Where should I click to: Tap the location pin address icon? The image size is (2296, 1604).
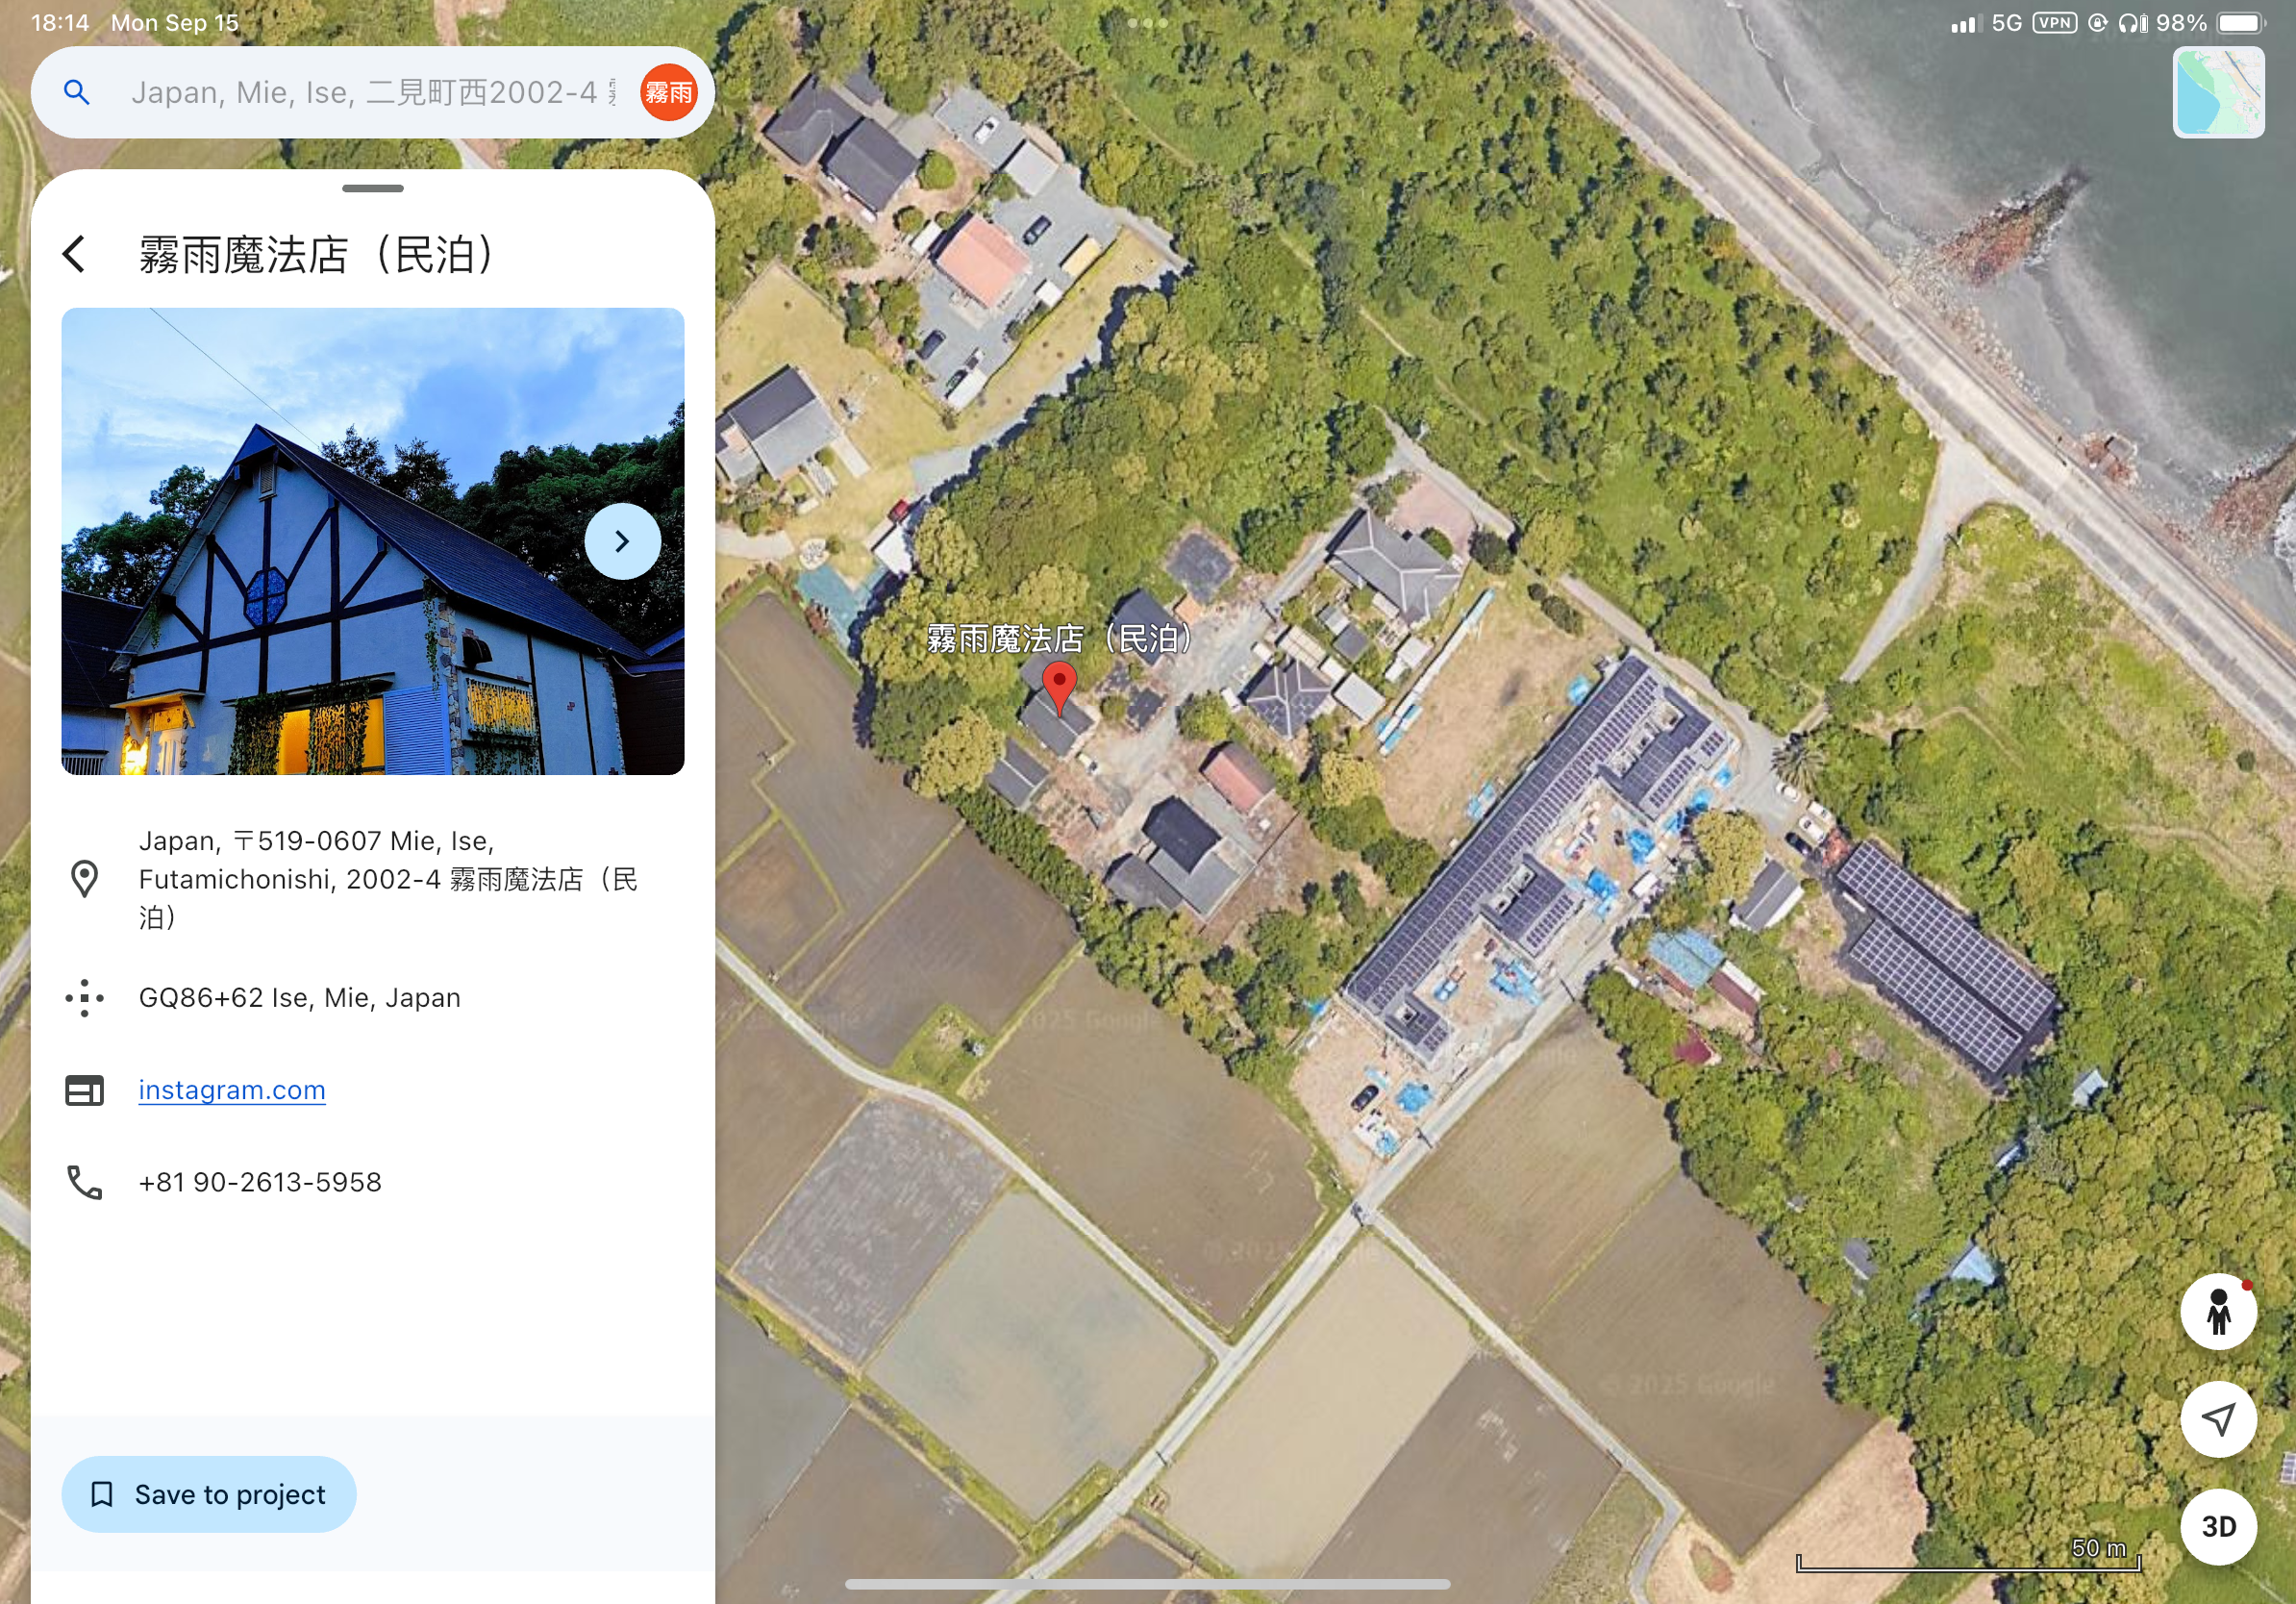(x=84, y=879)
